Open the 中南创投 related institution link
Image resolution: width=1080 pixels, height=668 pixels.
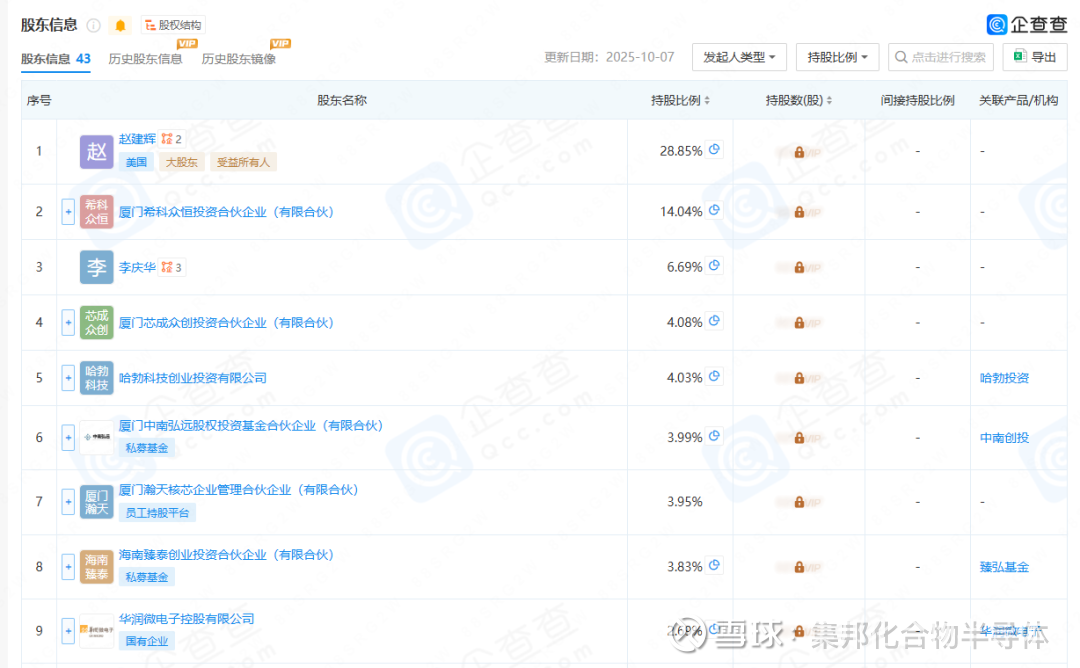1004,438
